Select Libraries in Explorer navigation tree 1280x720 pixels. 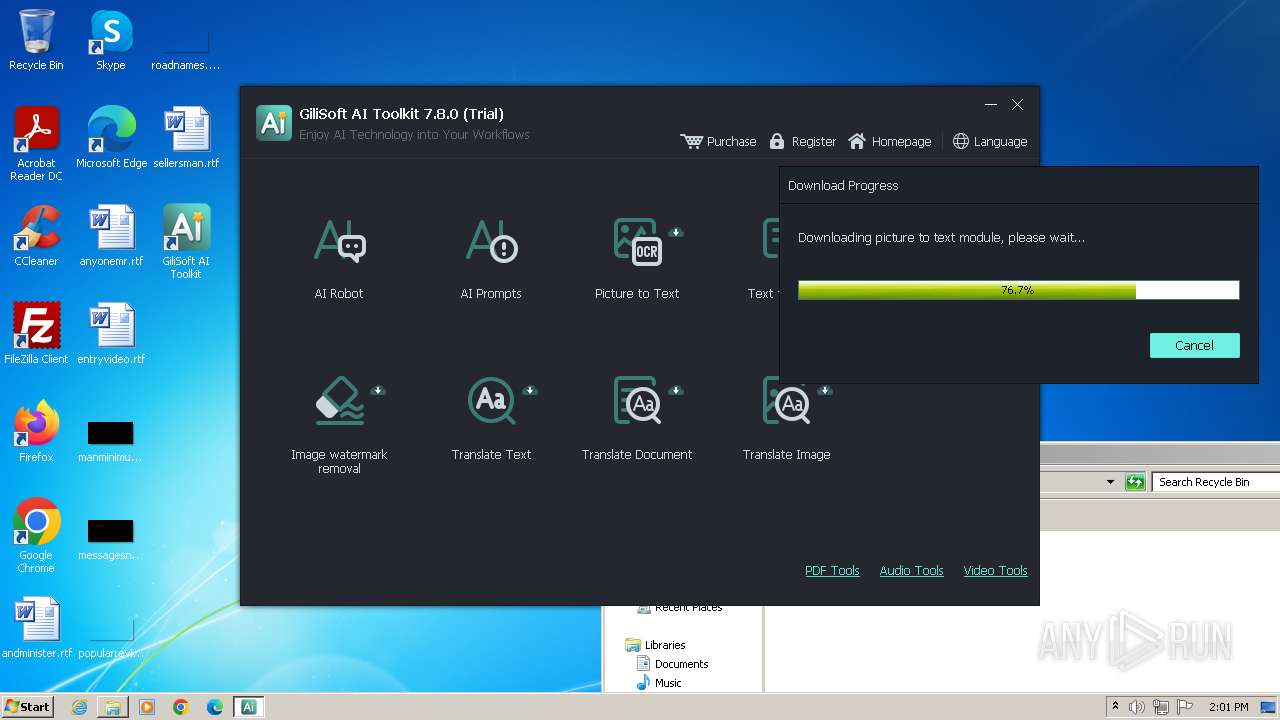665,645
